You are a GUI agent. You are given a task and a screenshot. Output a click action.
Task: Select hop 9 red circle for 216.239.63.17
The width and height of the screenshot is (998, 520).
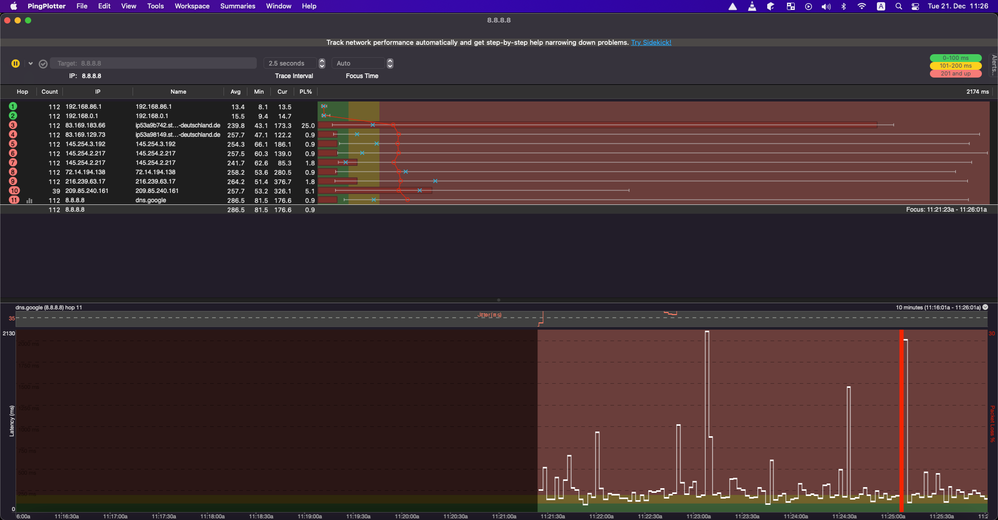point(13,181)
